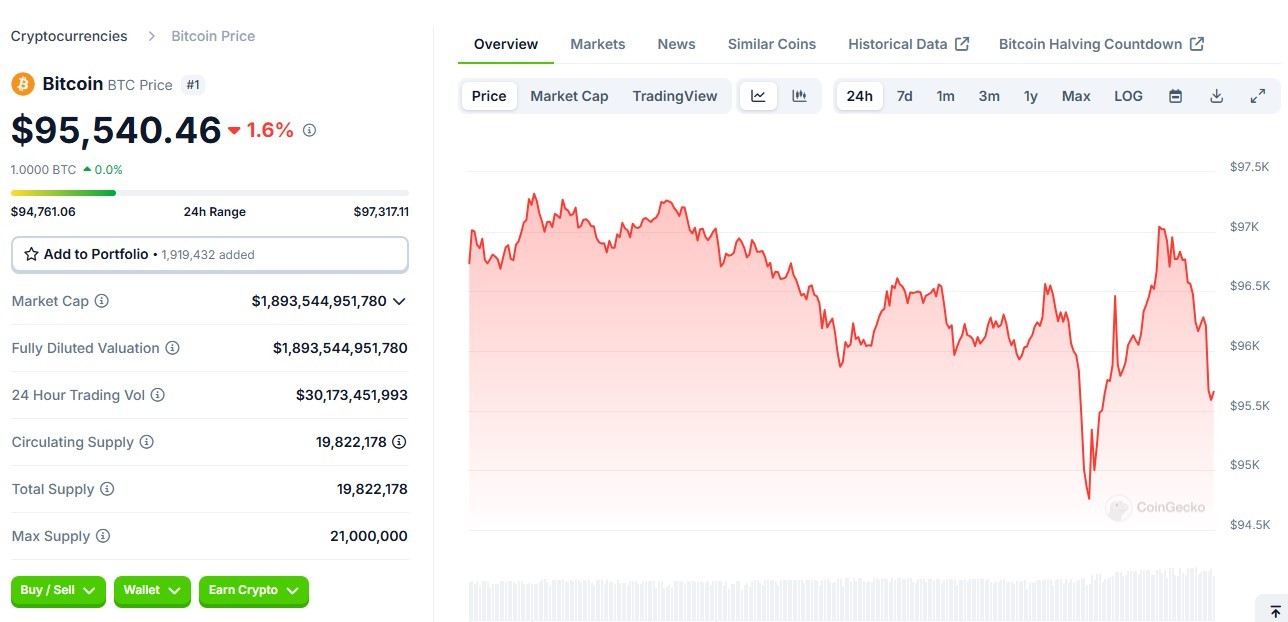This screenshot has height=622, width=1288.
Task: Switch the chart to Market Cap
Action: 569,96
